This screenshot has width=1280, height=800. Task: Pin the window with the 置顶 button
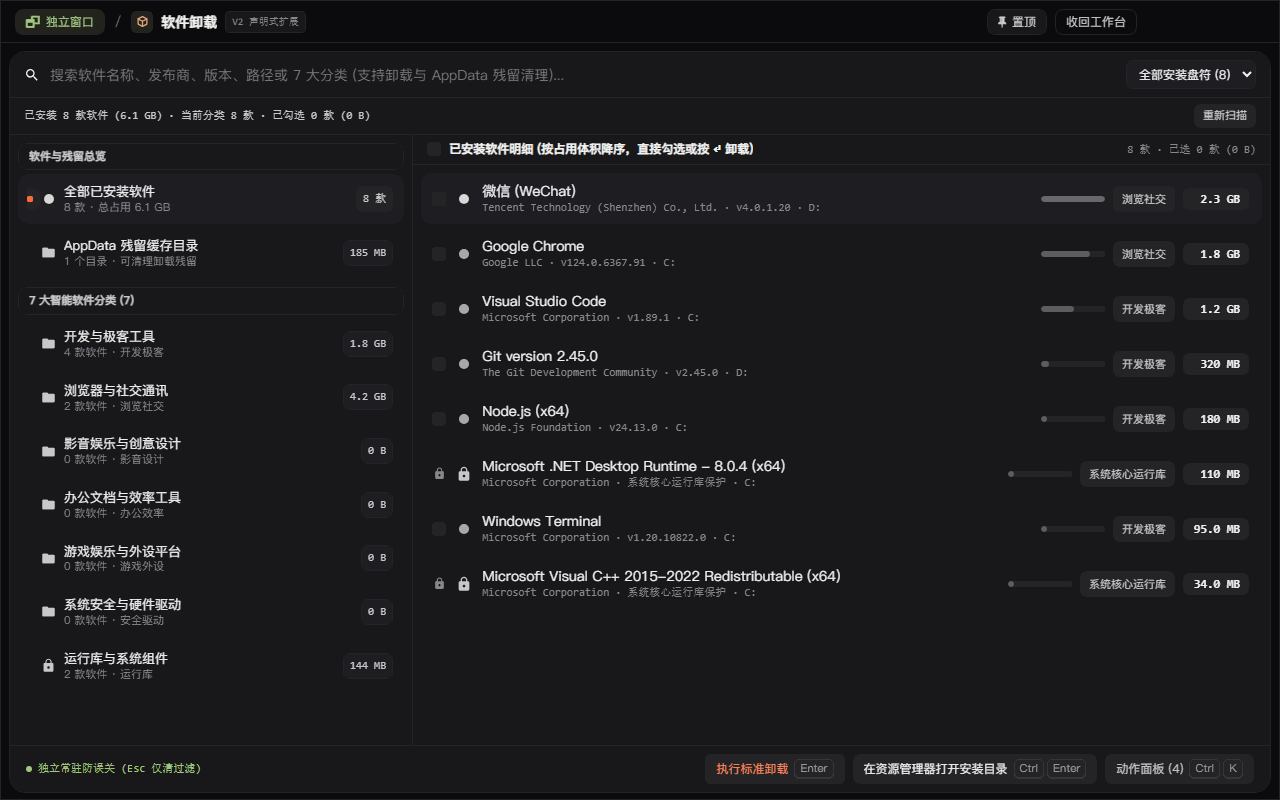coord(1017,22)
